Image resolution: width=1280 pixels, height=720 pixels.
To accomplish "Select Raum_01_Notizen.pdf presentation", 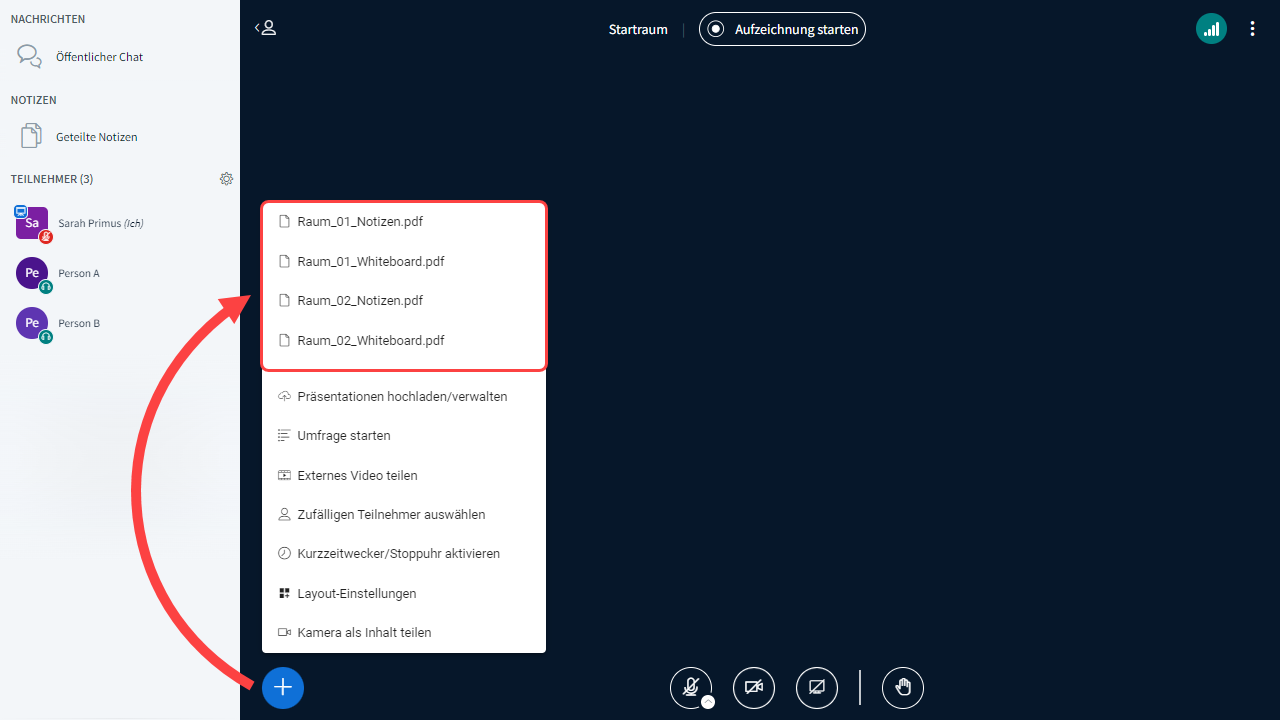I will pos(360,222).
